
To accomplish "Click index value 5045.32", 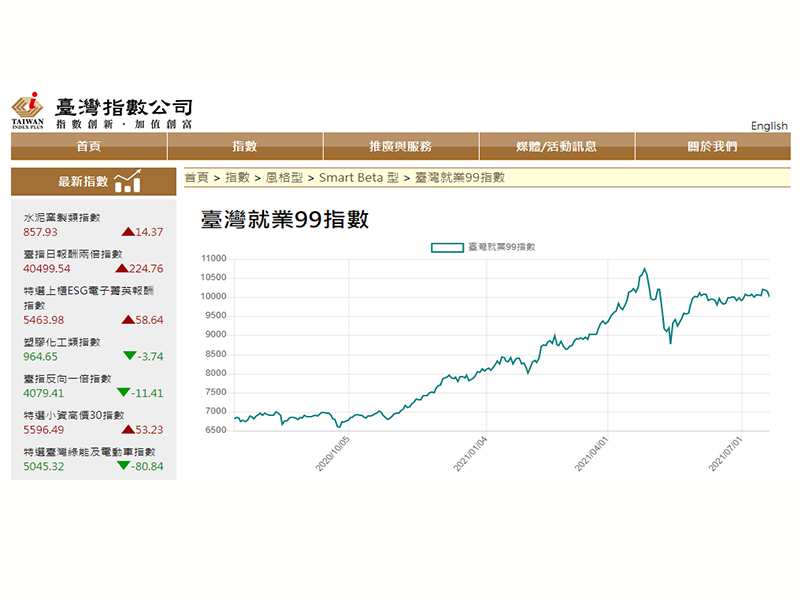I will click(x=43, y=466).
